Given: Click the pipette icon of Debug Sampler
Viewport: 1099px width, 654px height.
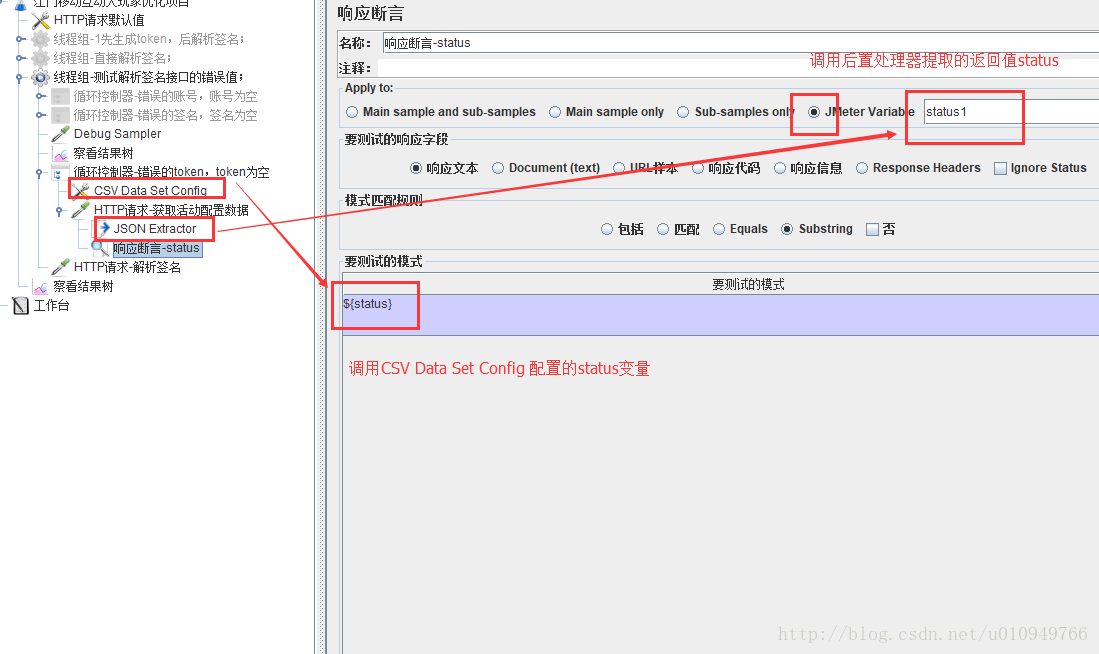Looking at the screenshot, I should pyautogui.click(x=61, y=134).
